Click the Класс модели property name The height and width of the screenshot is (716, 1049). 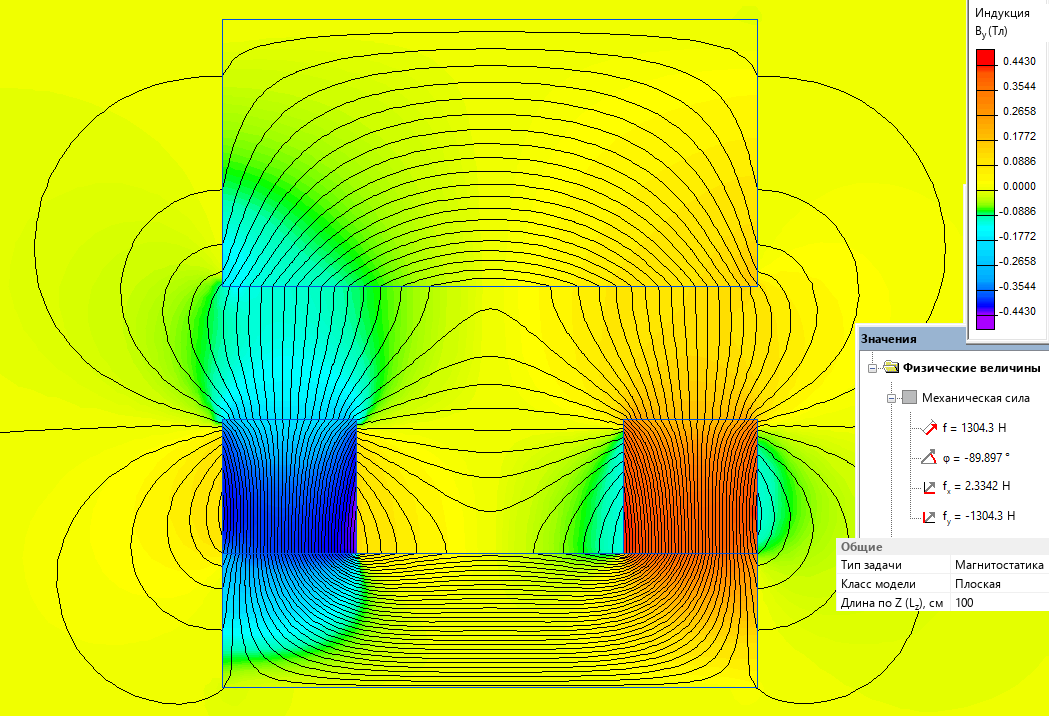tap(878, 584)
